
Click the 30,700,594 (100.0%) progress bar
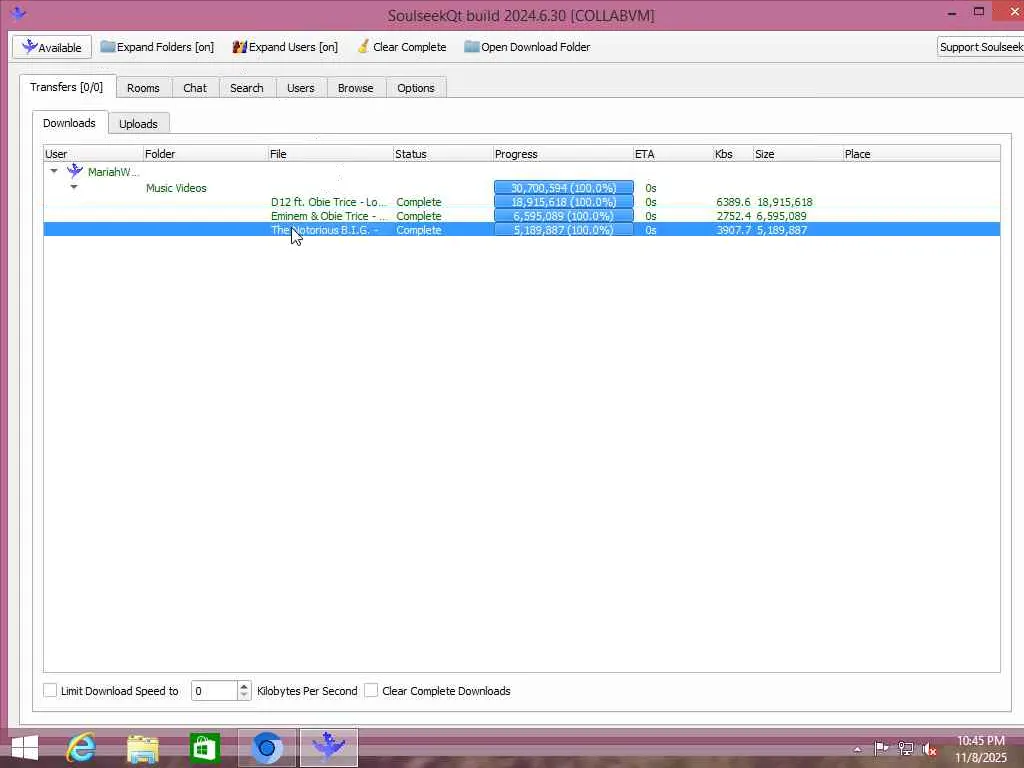564,188
